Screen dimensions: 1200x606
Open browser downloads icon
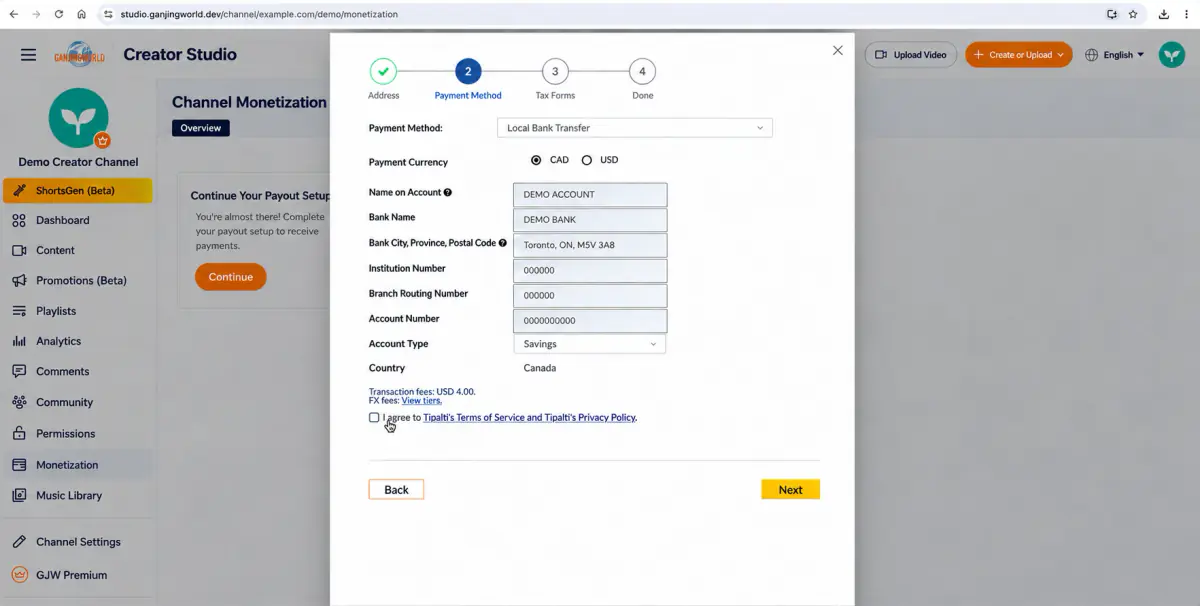1164,14
